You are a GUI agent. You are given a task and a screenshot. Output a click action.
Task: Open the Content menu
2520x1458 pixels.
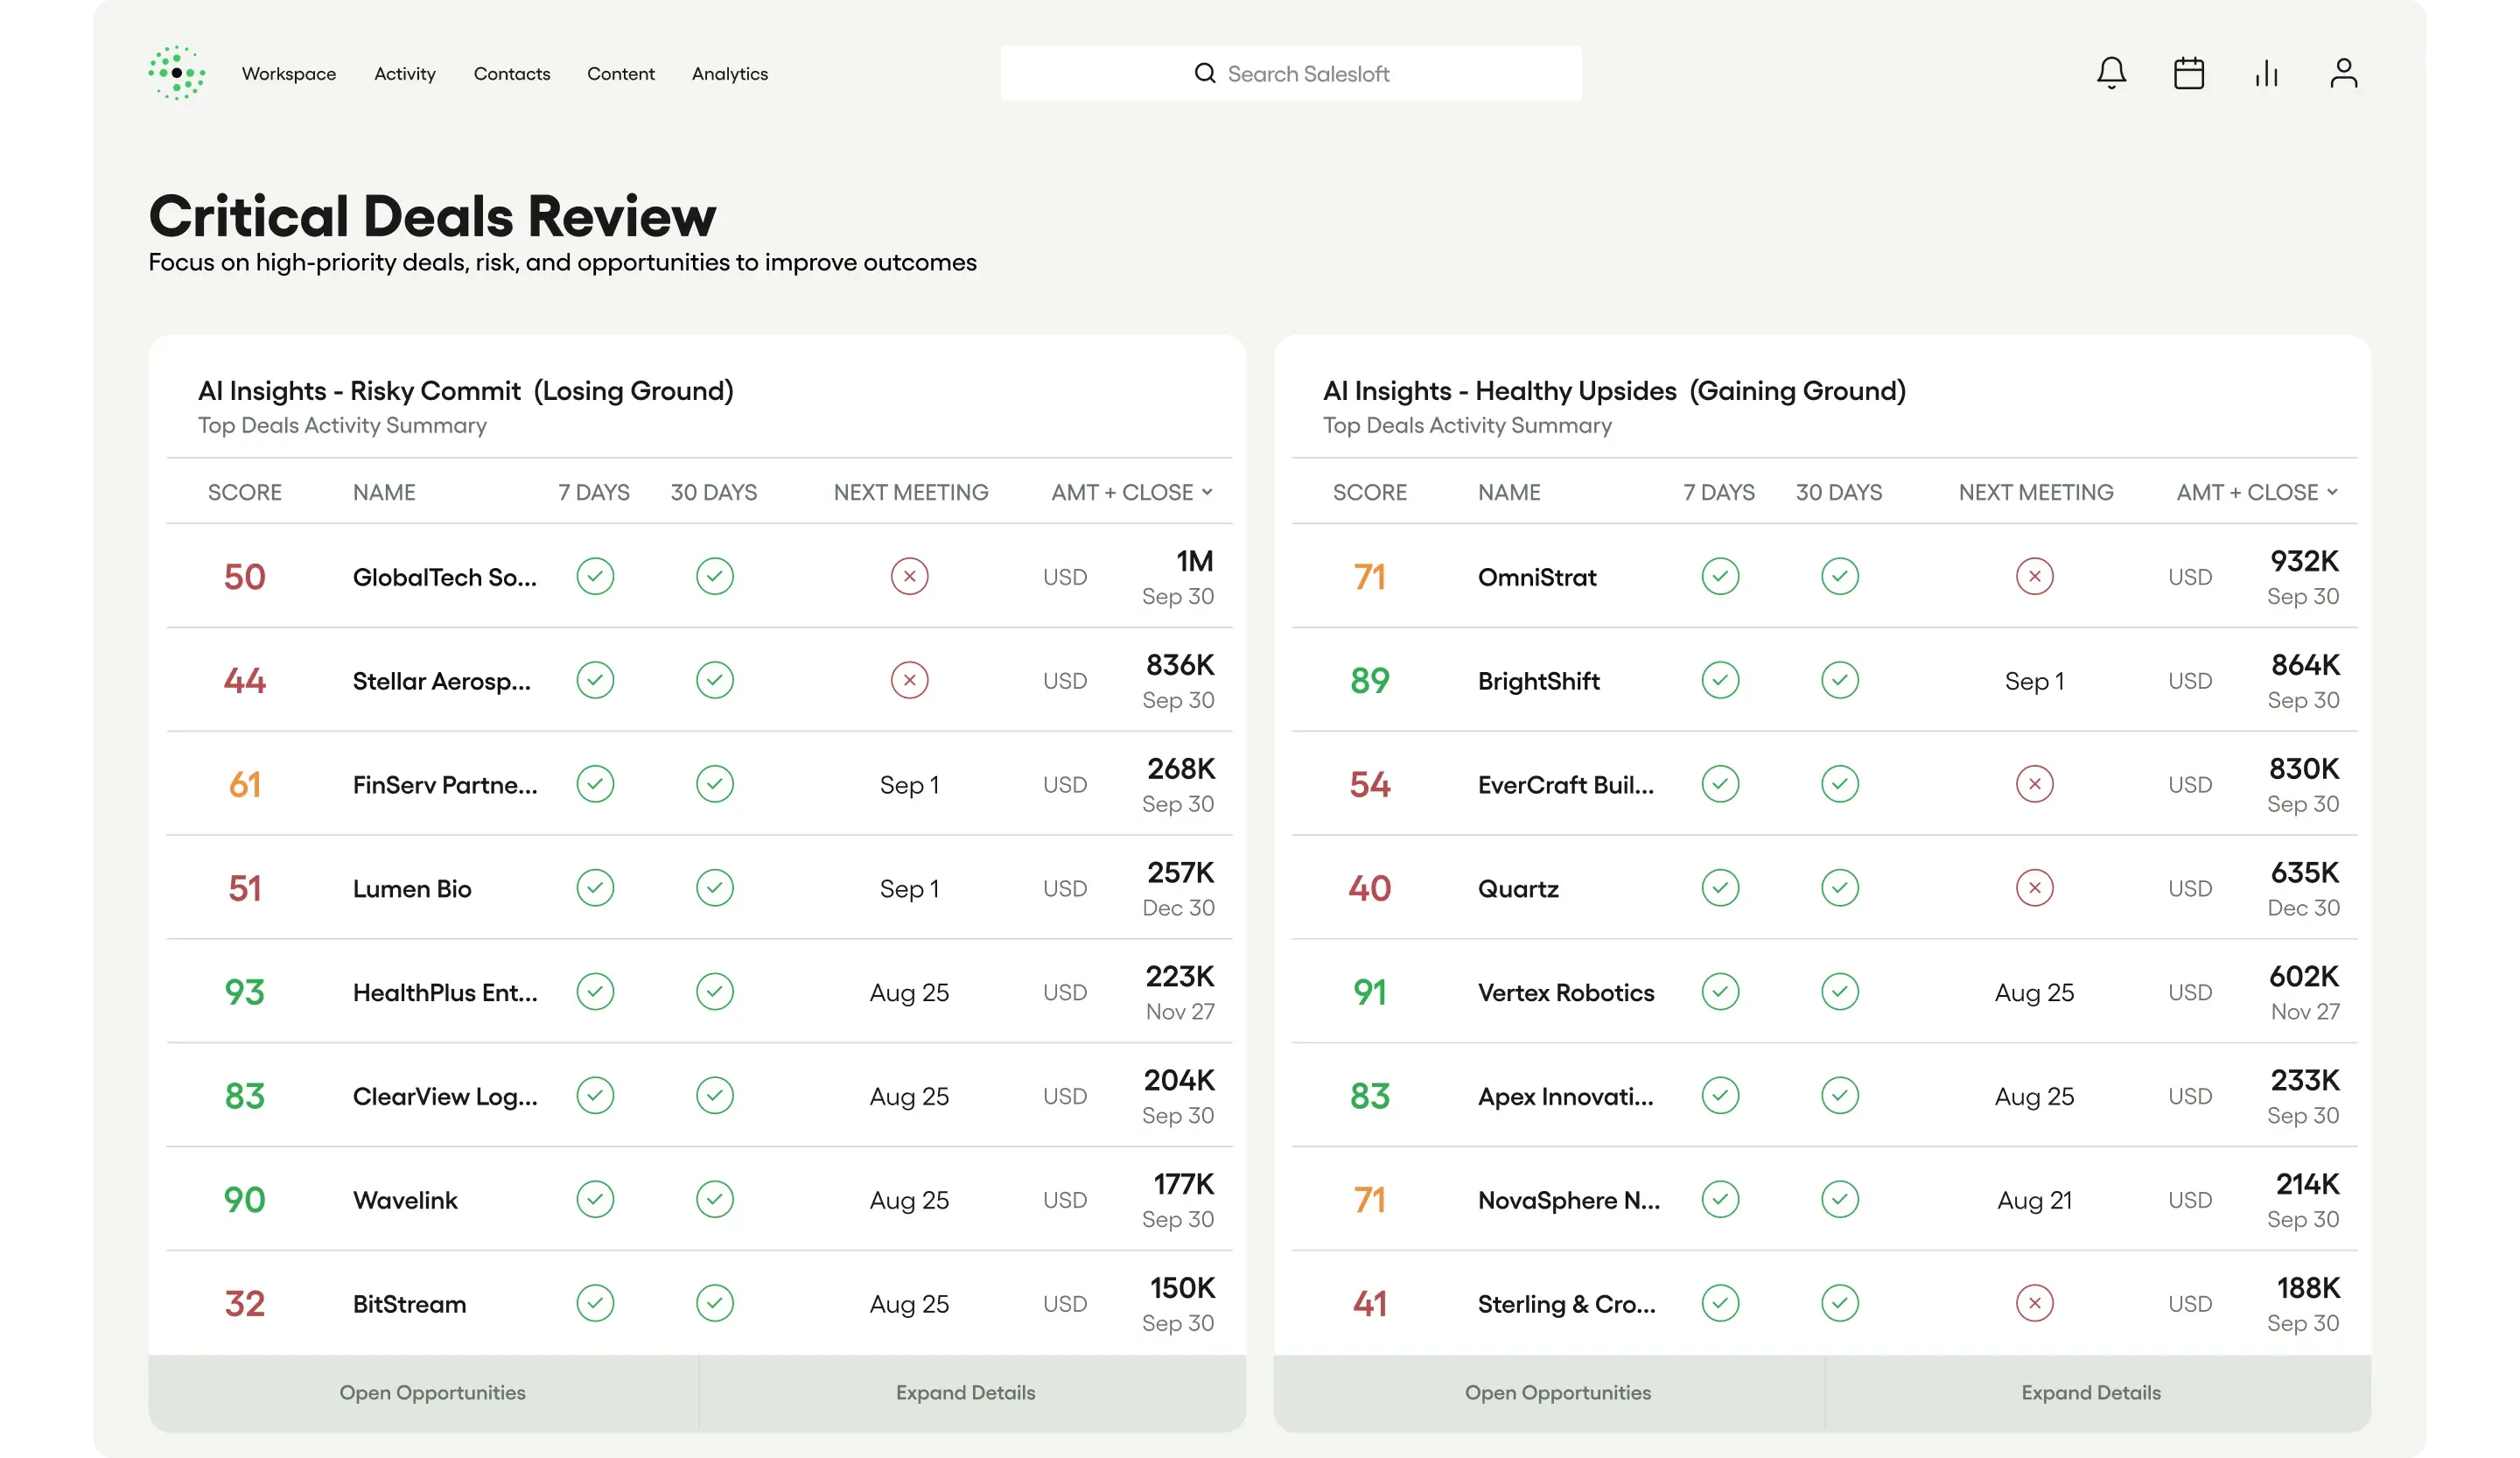coord(620,74)
